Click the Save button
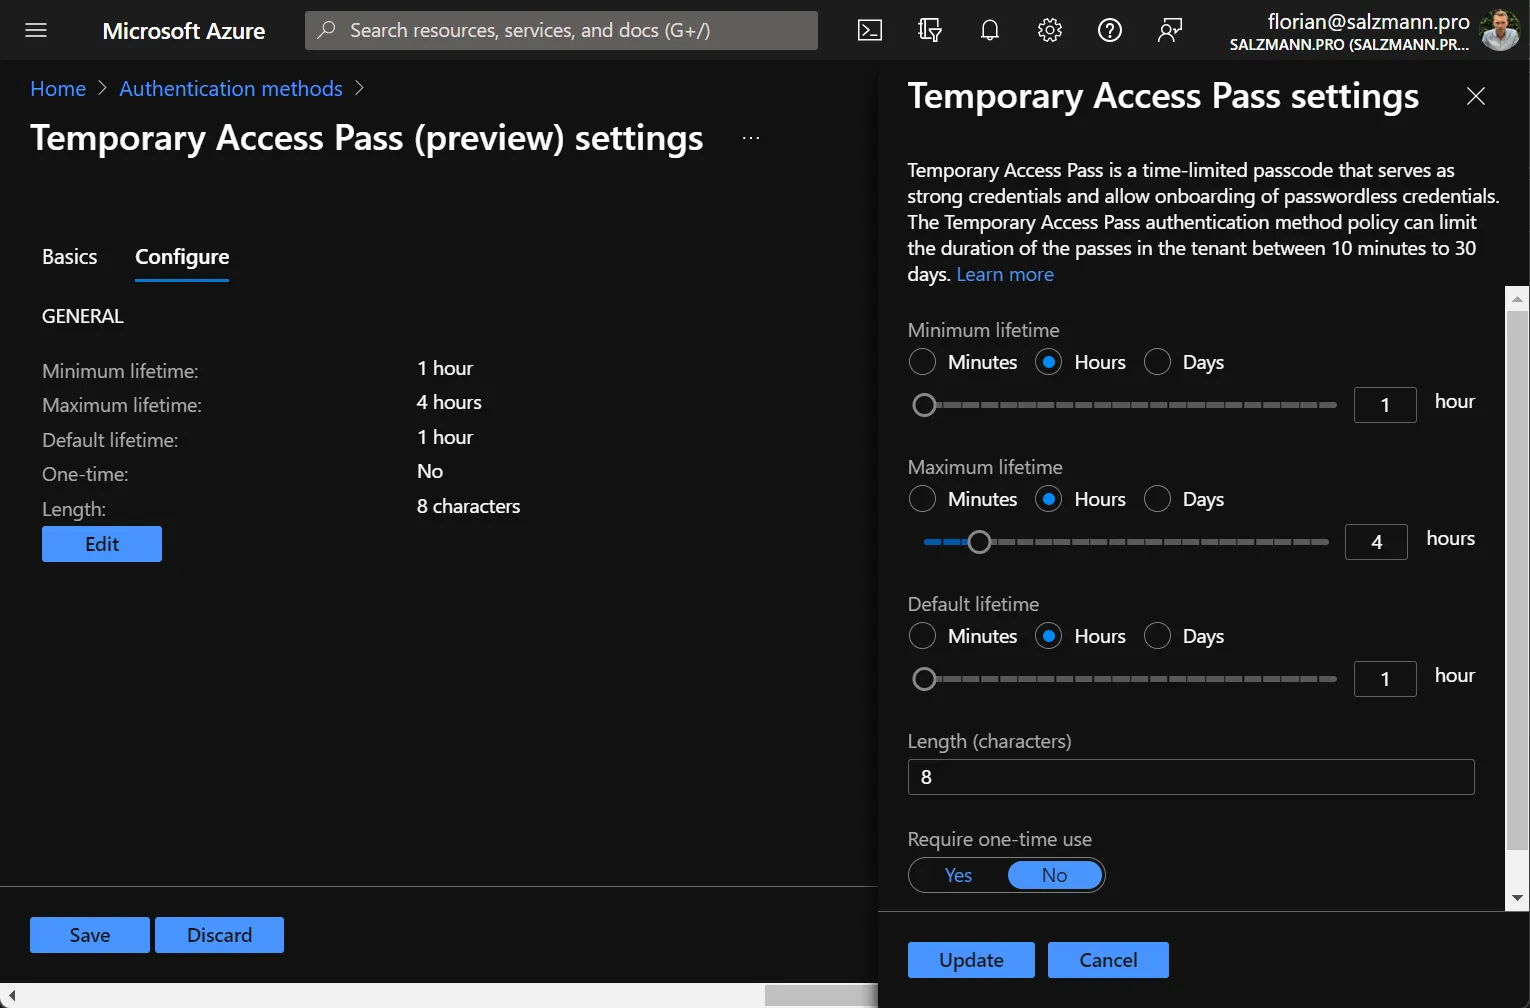The image size is (1530, 1008). pos(90,935)
